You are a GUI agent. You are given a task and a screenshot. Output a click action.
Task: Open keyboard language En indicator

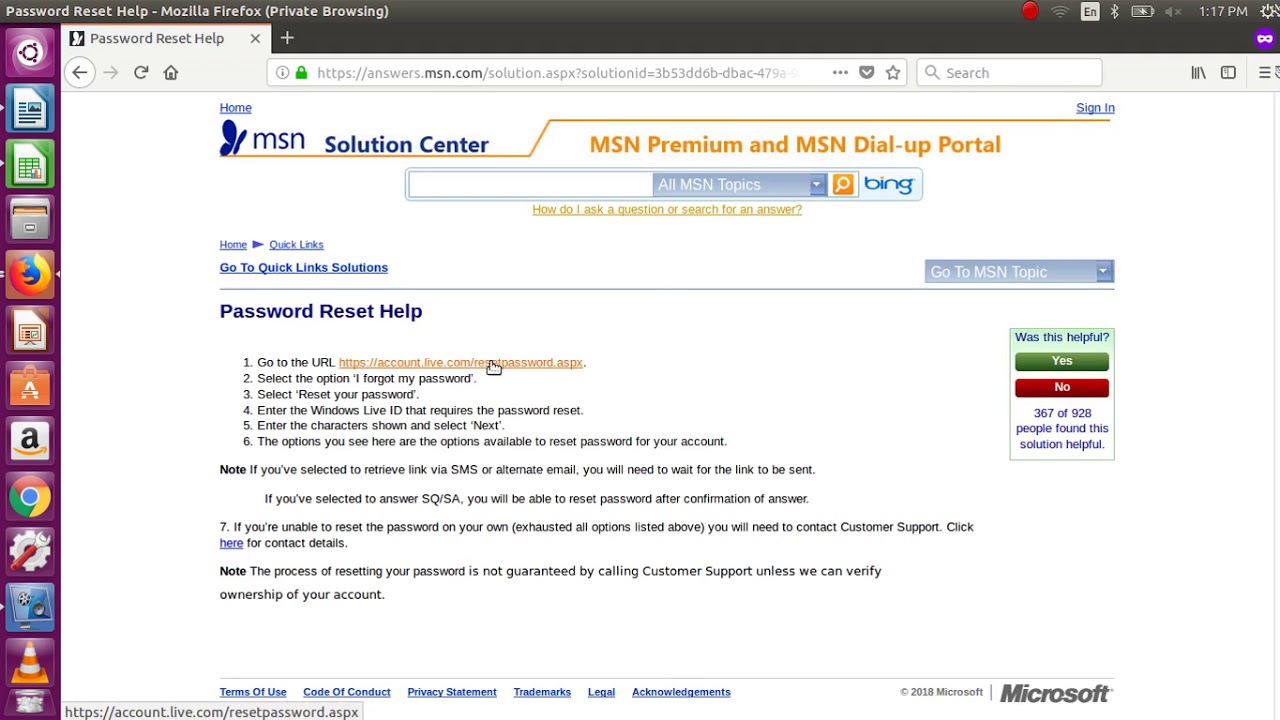click(x=1089, y=11)
